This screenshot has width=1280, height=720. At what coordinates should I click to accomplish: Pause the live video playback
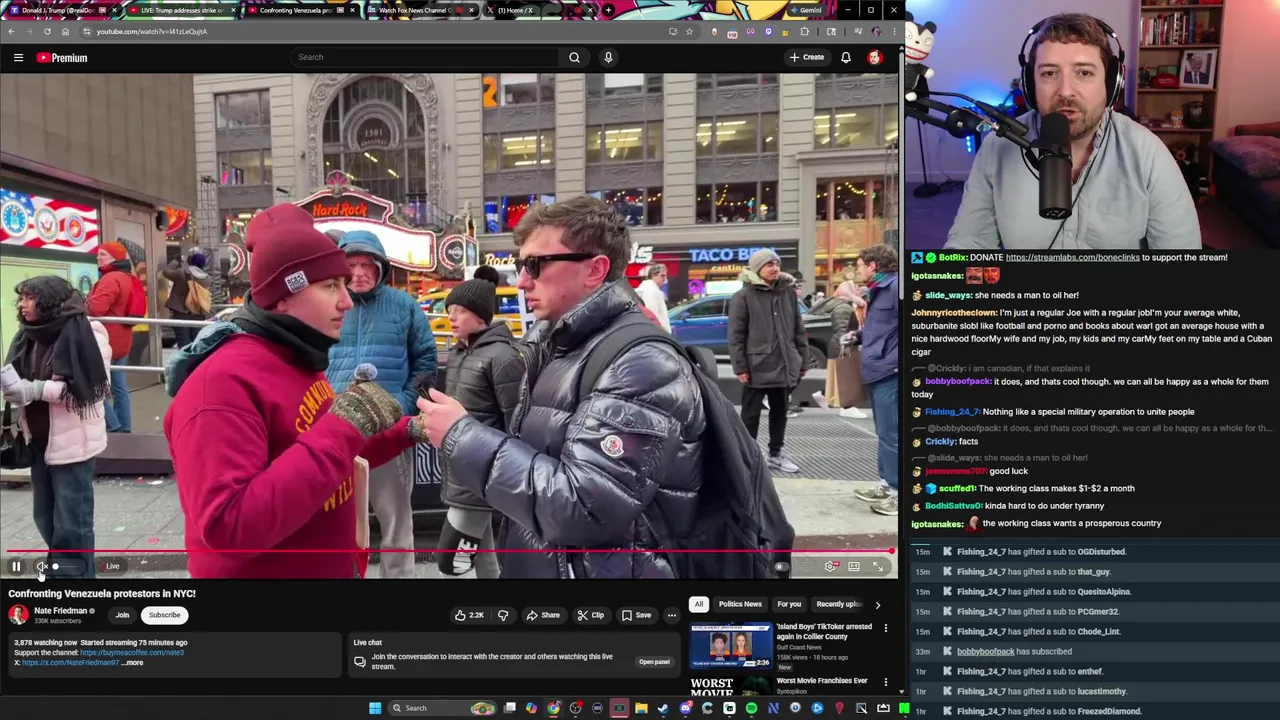16,567
